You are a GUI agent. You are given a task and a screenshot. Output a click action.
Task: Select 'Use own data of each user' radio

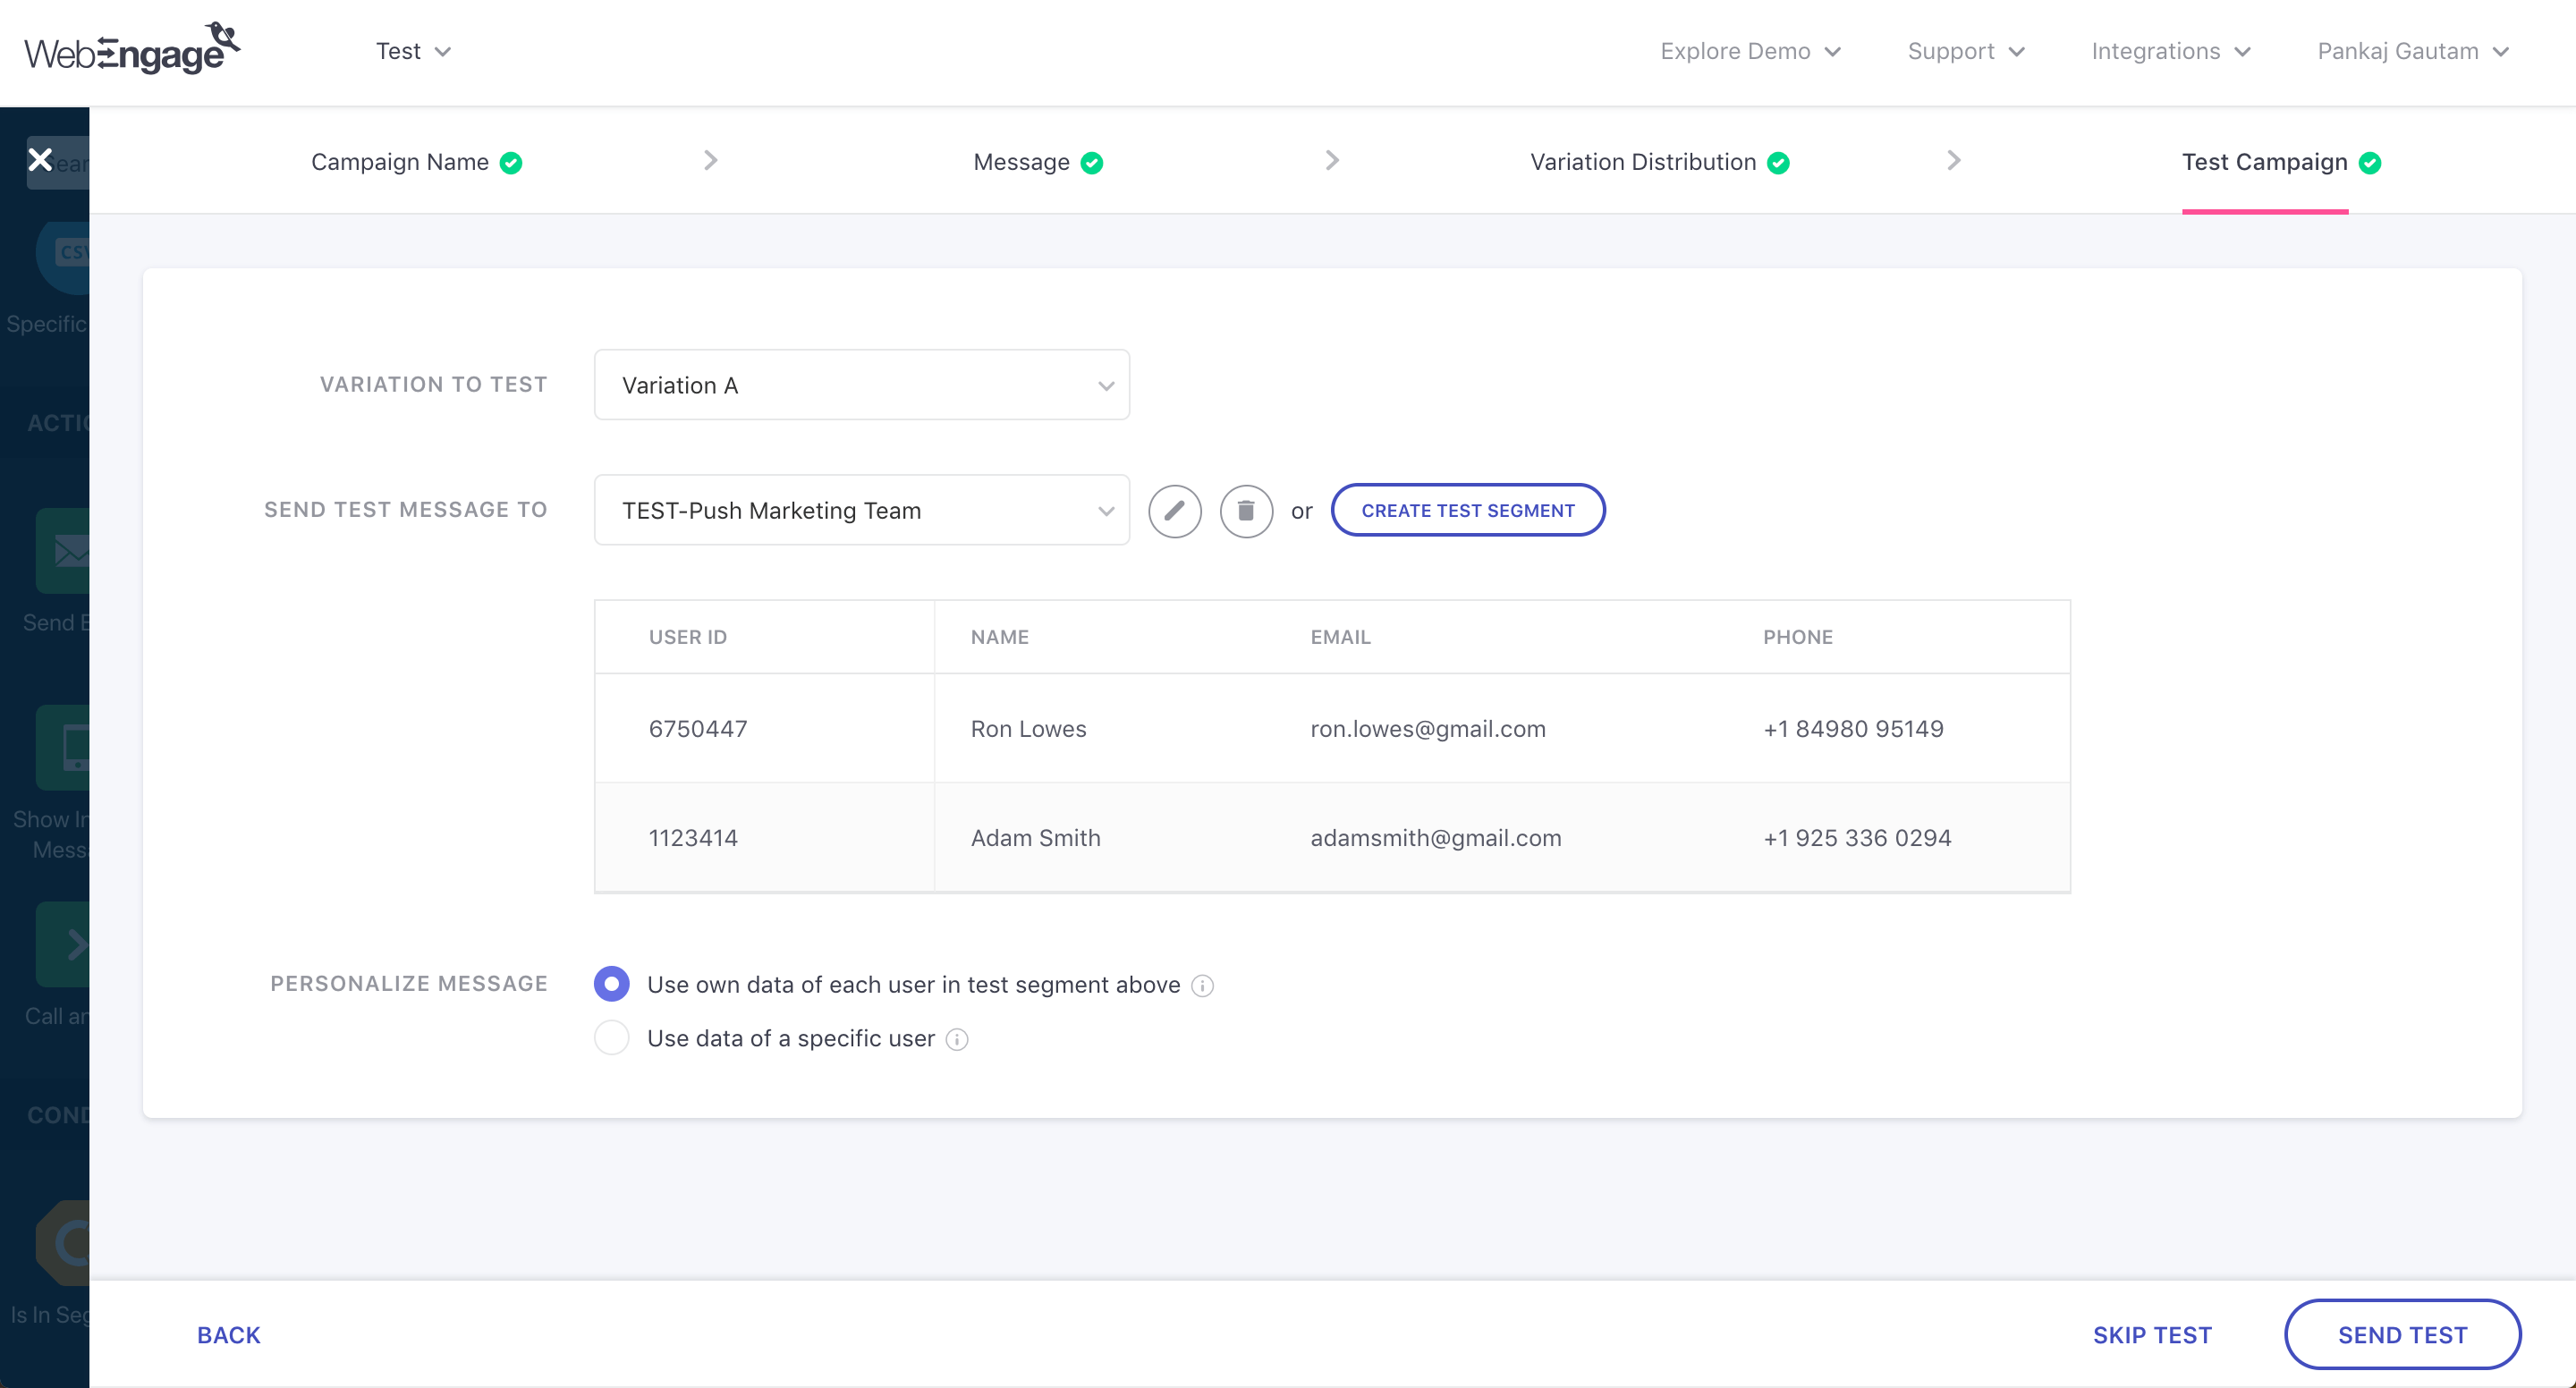[611, 984]
